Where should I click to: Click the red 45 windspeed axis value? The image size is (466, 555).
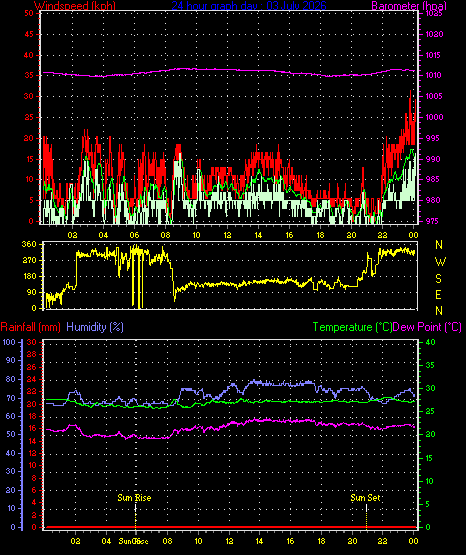point(29,34)
